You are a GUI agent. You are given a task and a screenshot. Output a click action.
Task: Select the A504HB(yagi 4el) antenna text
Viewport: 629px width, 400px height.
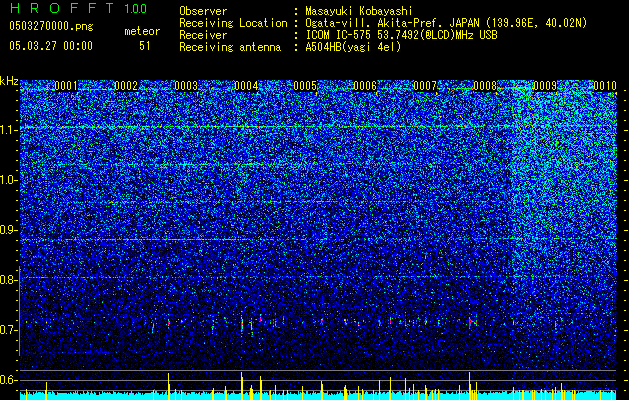(x=353, y=47)
